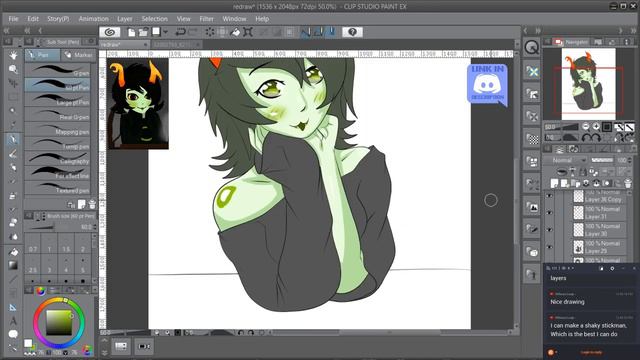
Task: Choose the G-pen sub tool
Action: 57,70
